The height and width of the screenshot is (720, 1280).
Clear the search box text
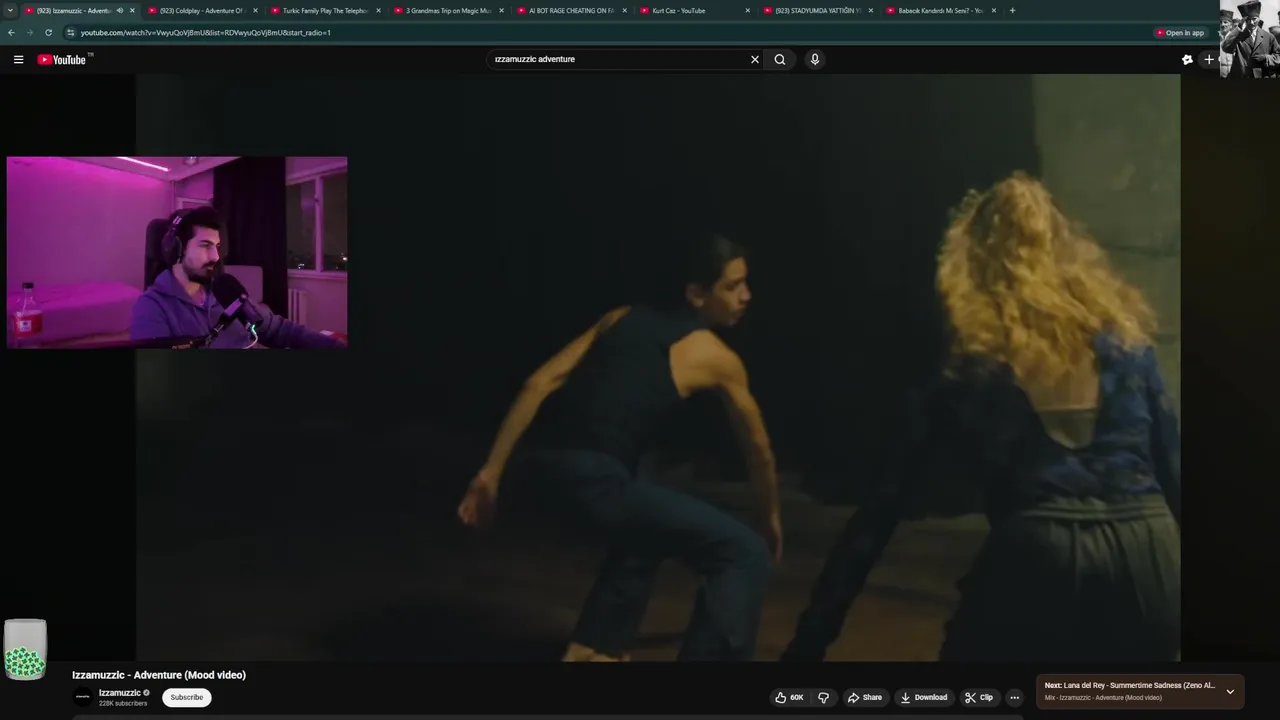755,59
